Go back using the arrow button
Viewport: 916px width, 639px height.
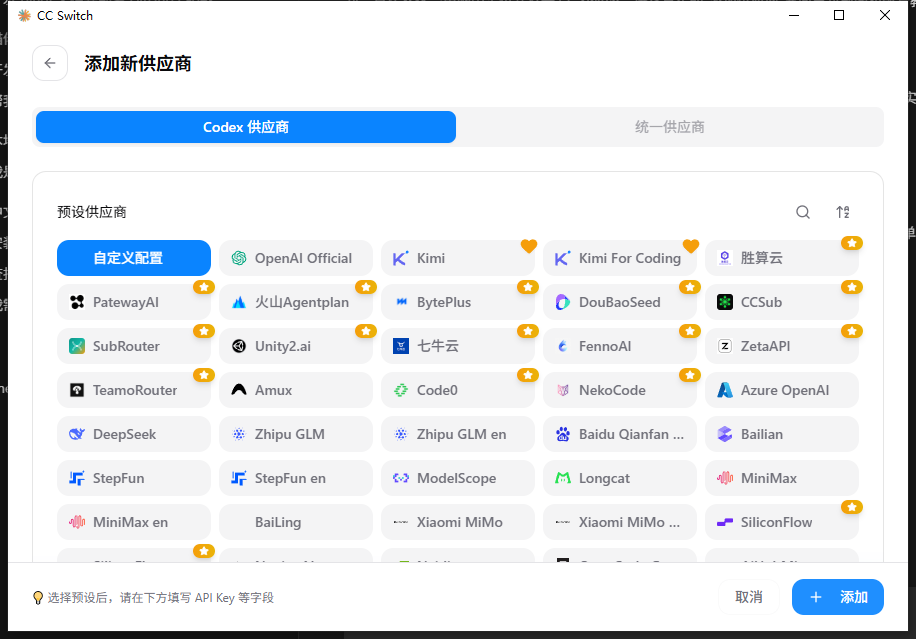click(x=50, y=63)
